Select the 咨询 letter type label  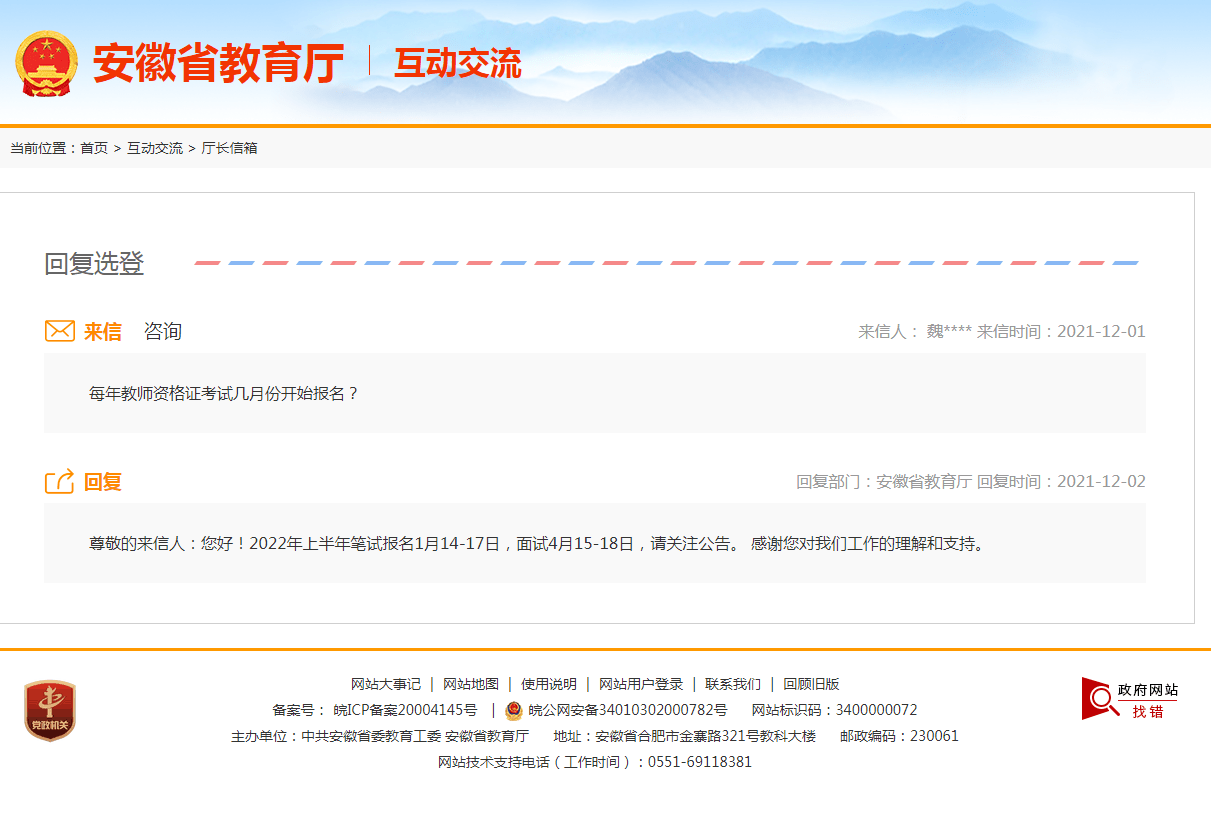[163, 331]
